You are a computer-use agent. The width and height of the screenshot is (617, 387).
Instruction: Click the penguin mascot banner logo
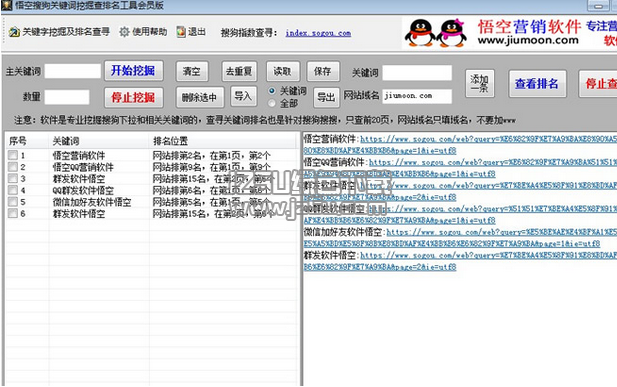[x=436, y=33]
